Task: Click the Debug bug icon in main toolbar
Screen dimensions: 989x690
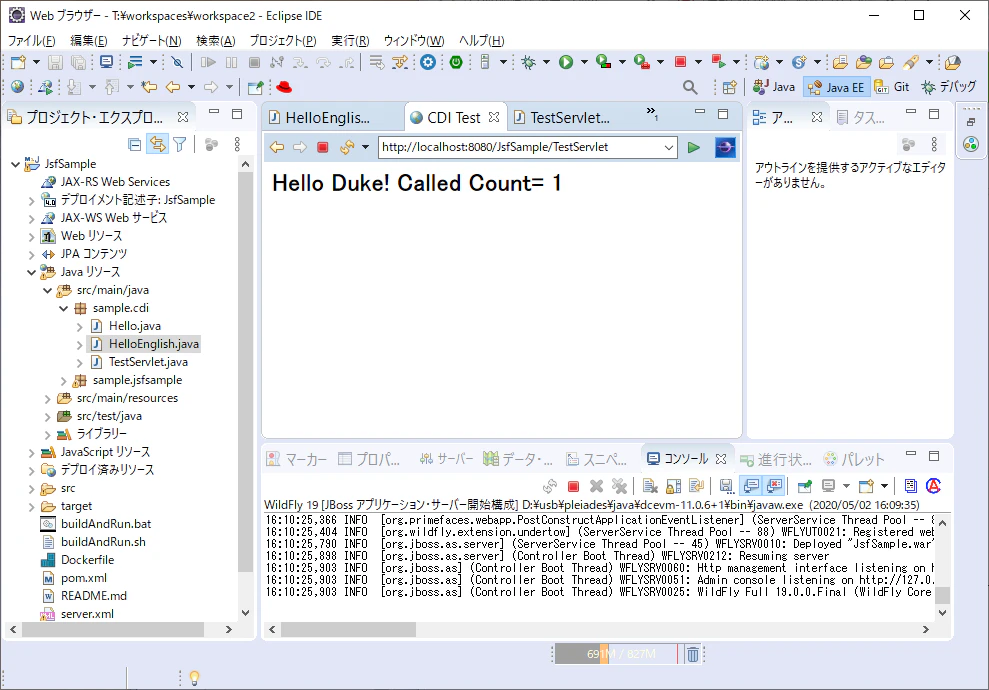Action: pyautogui.click(x=529, y=62)
